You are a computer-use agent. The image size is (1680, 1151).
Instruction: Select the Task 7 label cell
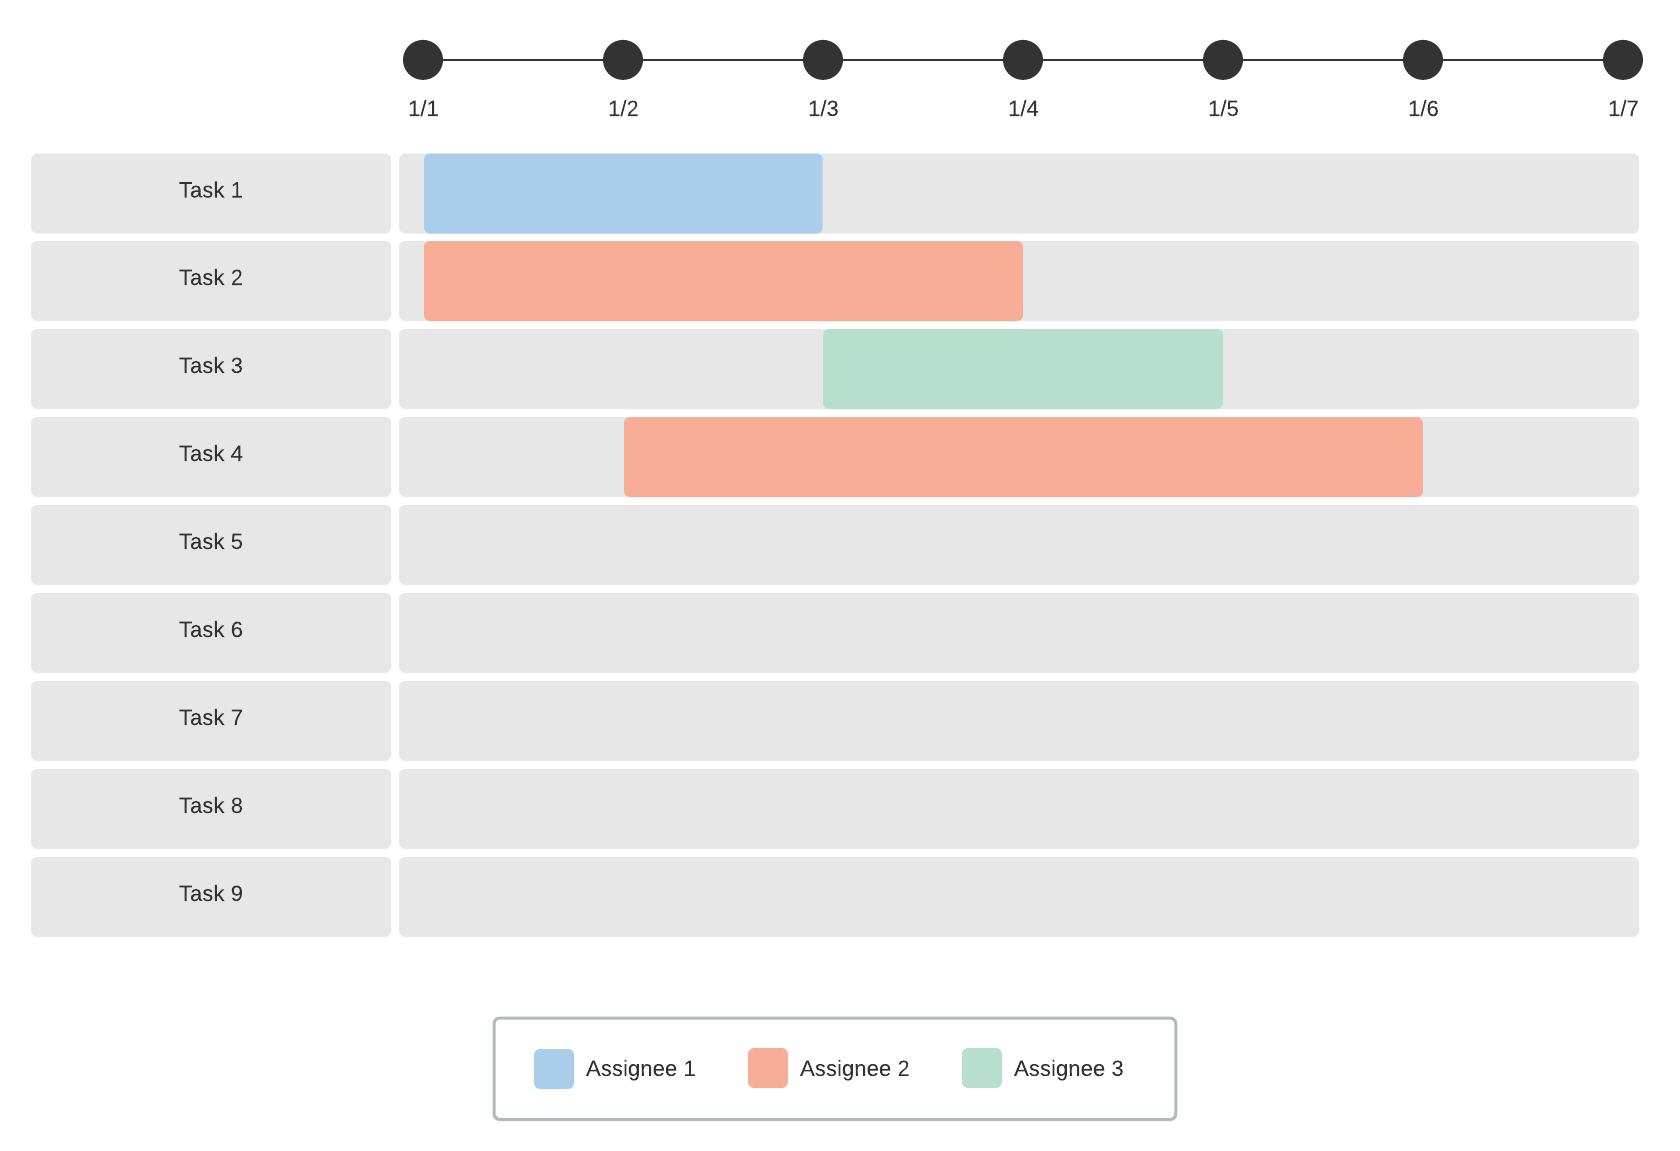click(211, 721)
